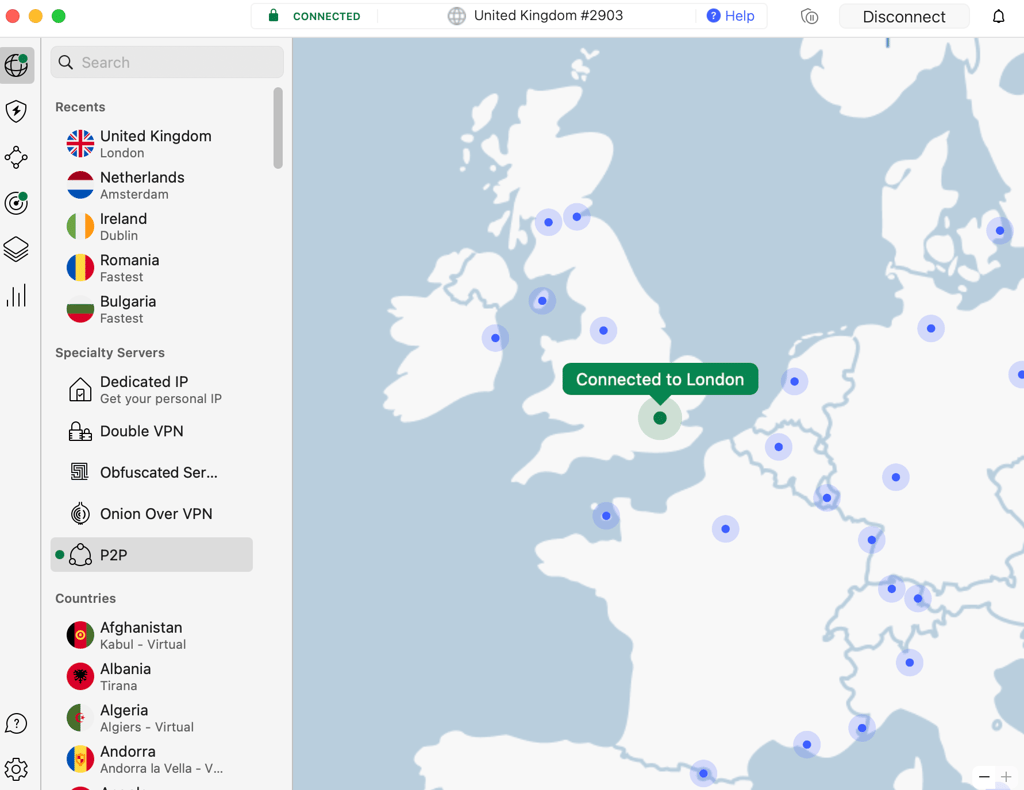Image resolution: width=1024 pixels, height=790 pixels.
Task: Click the Algeria flag icon
Action: point(80,718)
